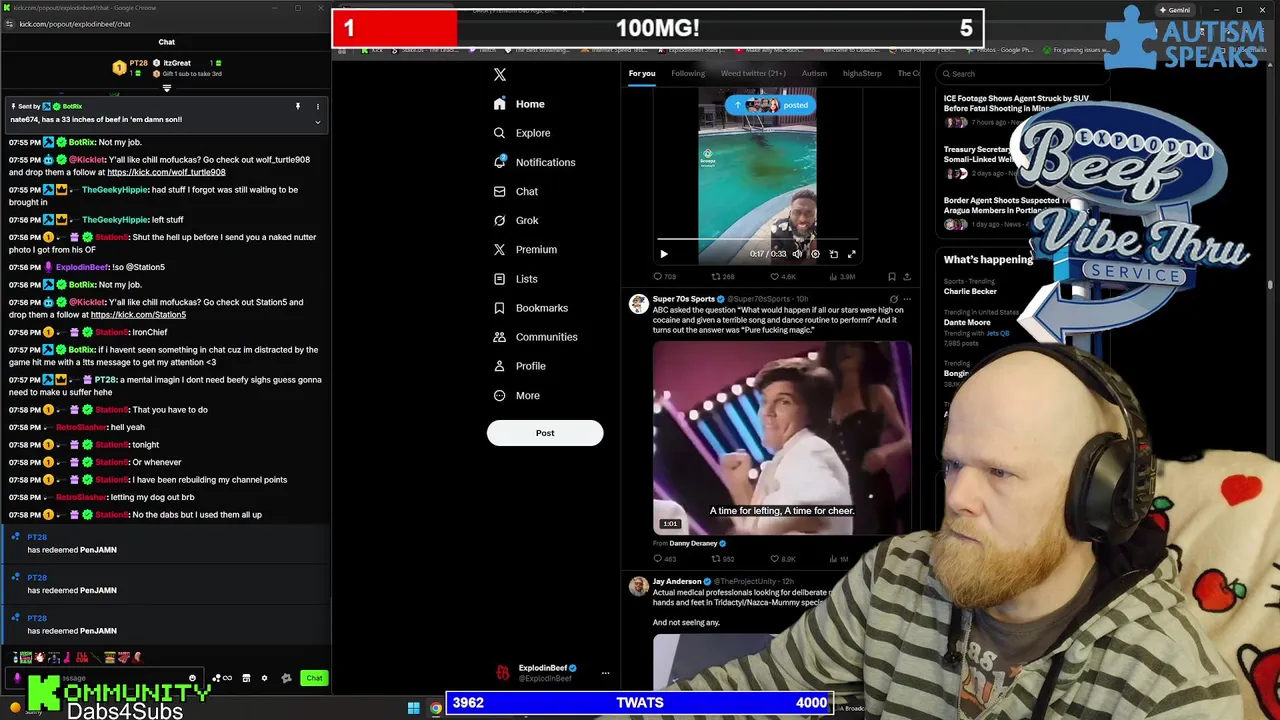
Task: Expand pool video to fullscreen
Action: pyautogui.click(x=851, y=254)
